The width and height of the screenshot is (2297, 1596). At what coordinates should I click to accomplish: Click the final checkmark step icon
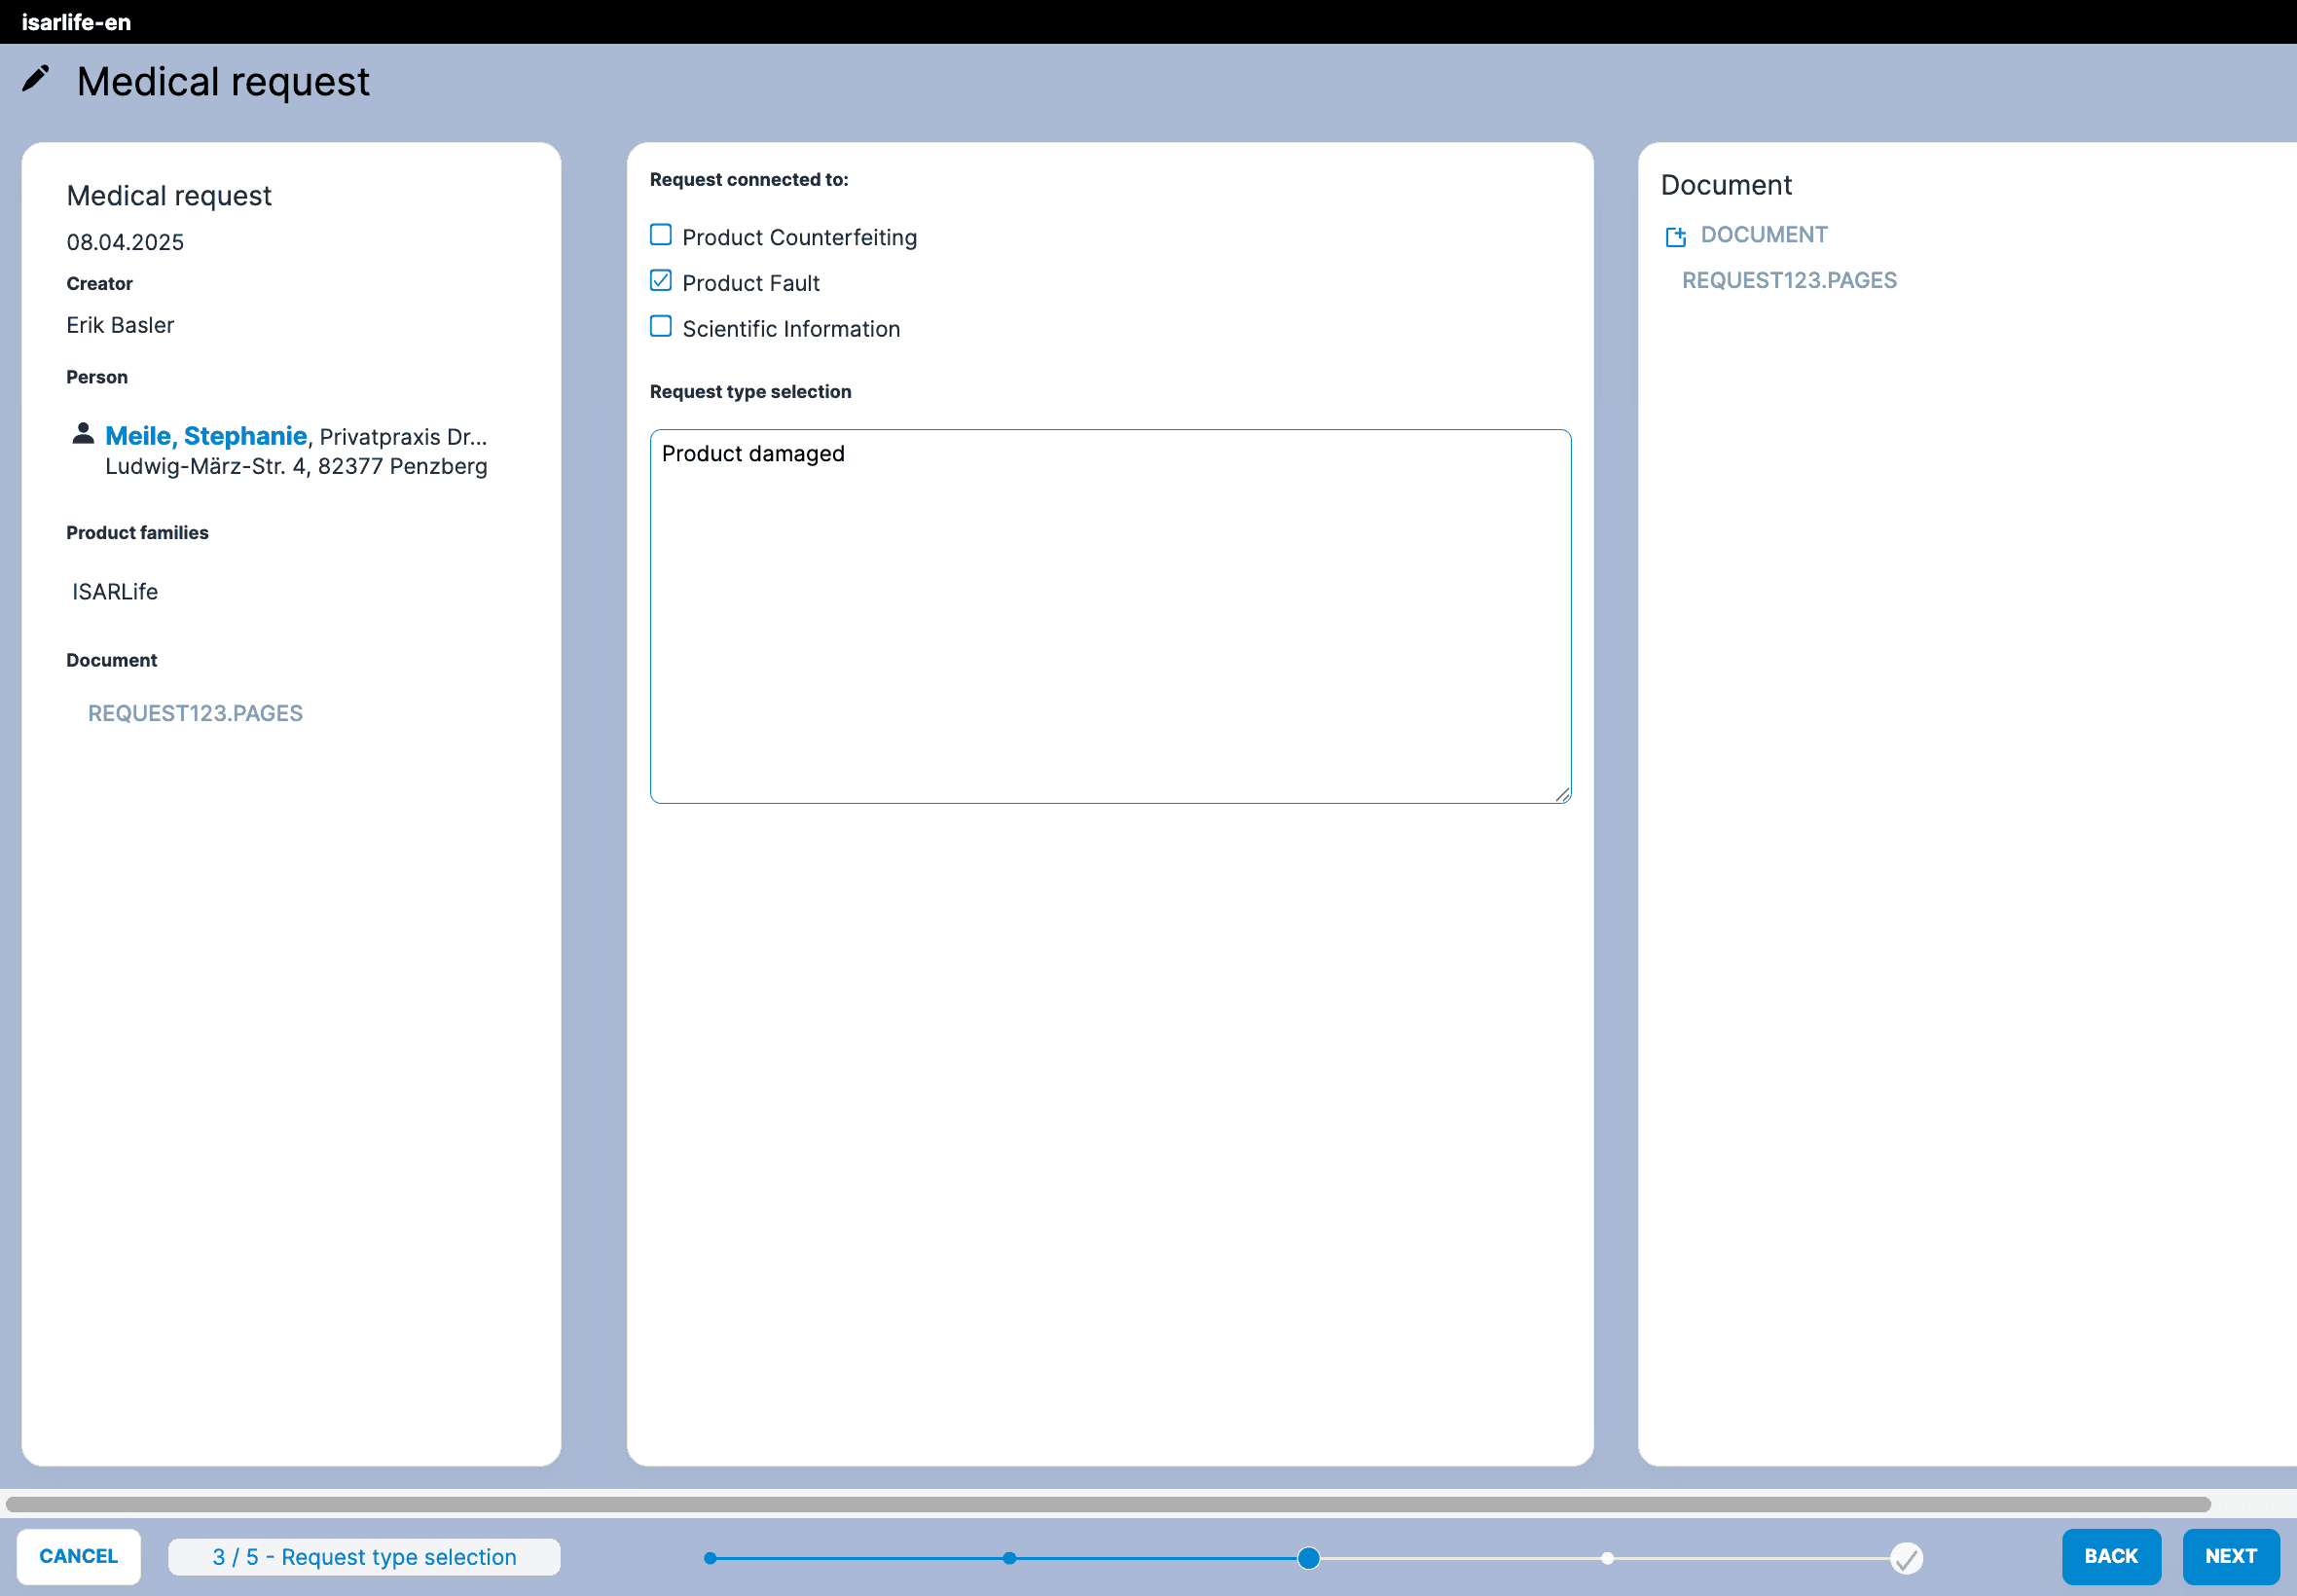[x=1906, y=1557]
